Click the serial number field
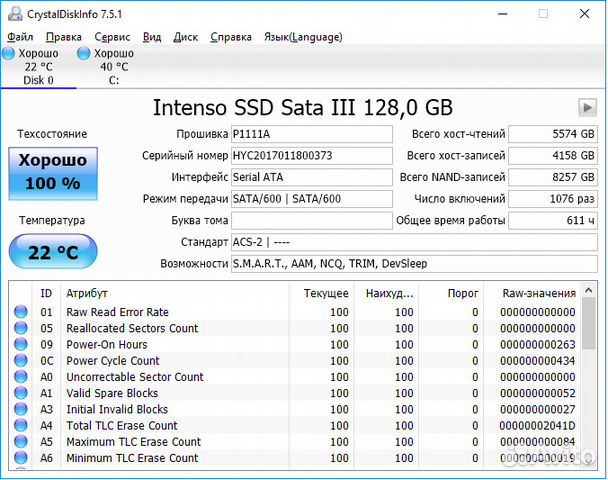 pos(311,156)
